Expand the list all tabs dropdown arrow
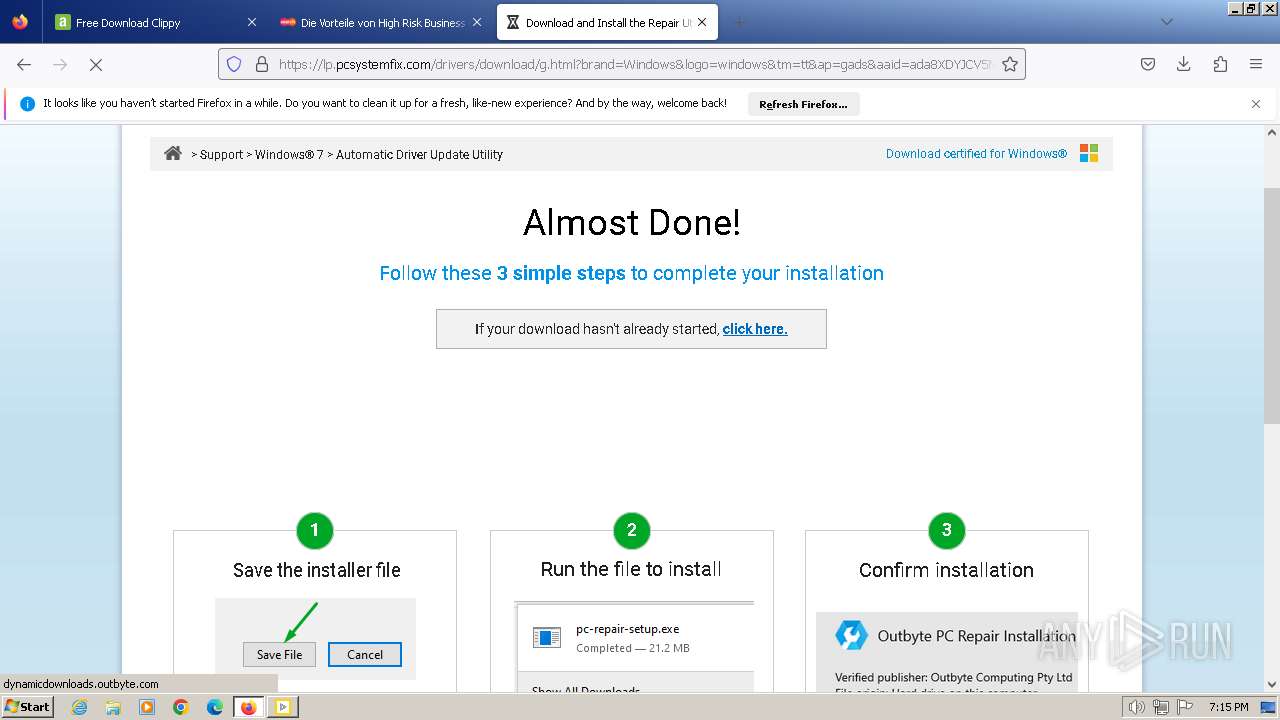 pyautogui.click(x=1166, y=22)
